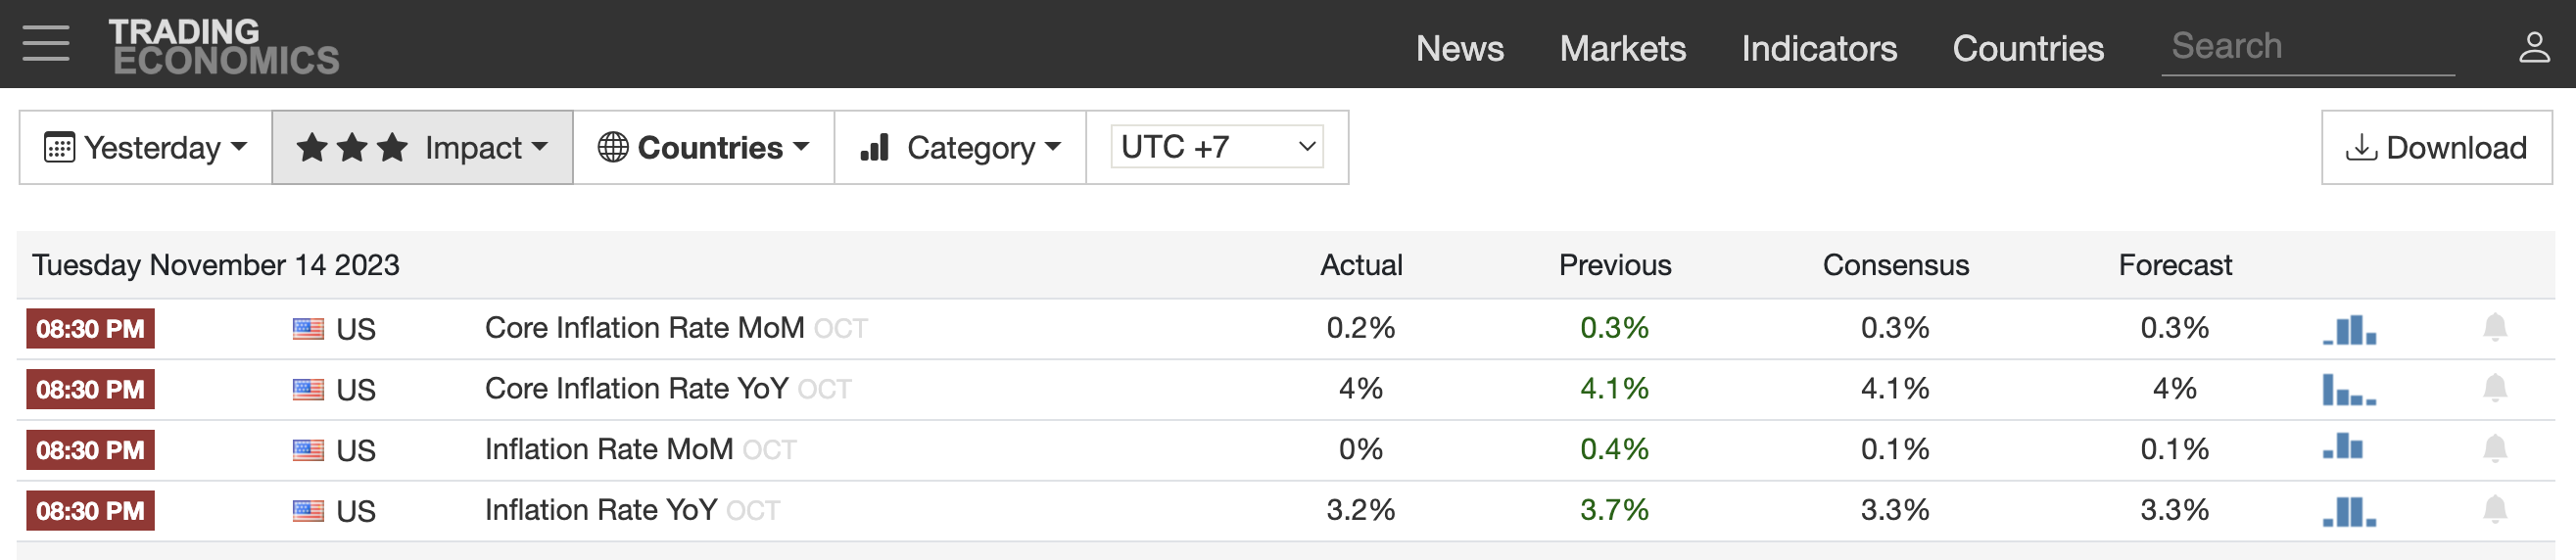This screenshot has height=560, width=2576.
Task: Click the Trading Economics logo
Action: click(224, 46)
